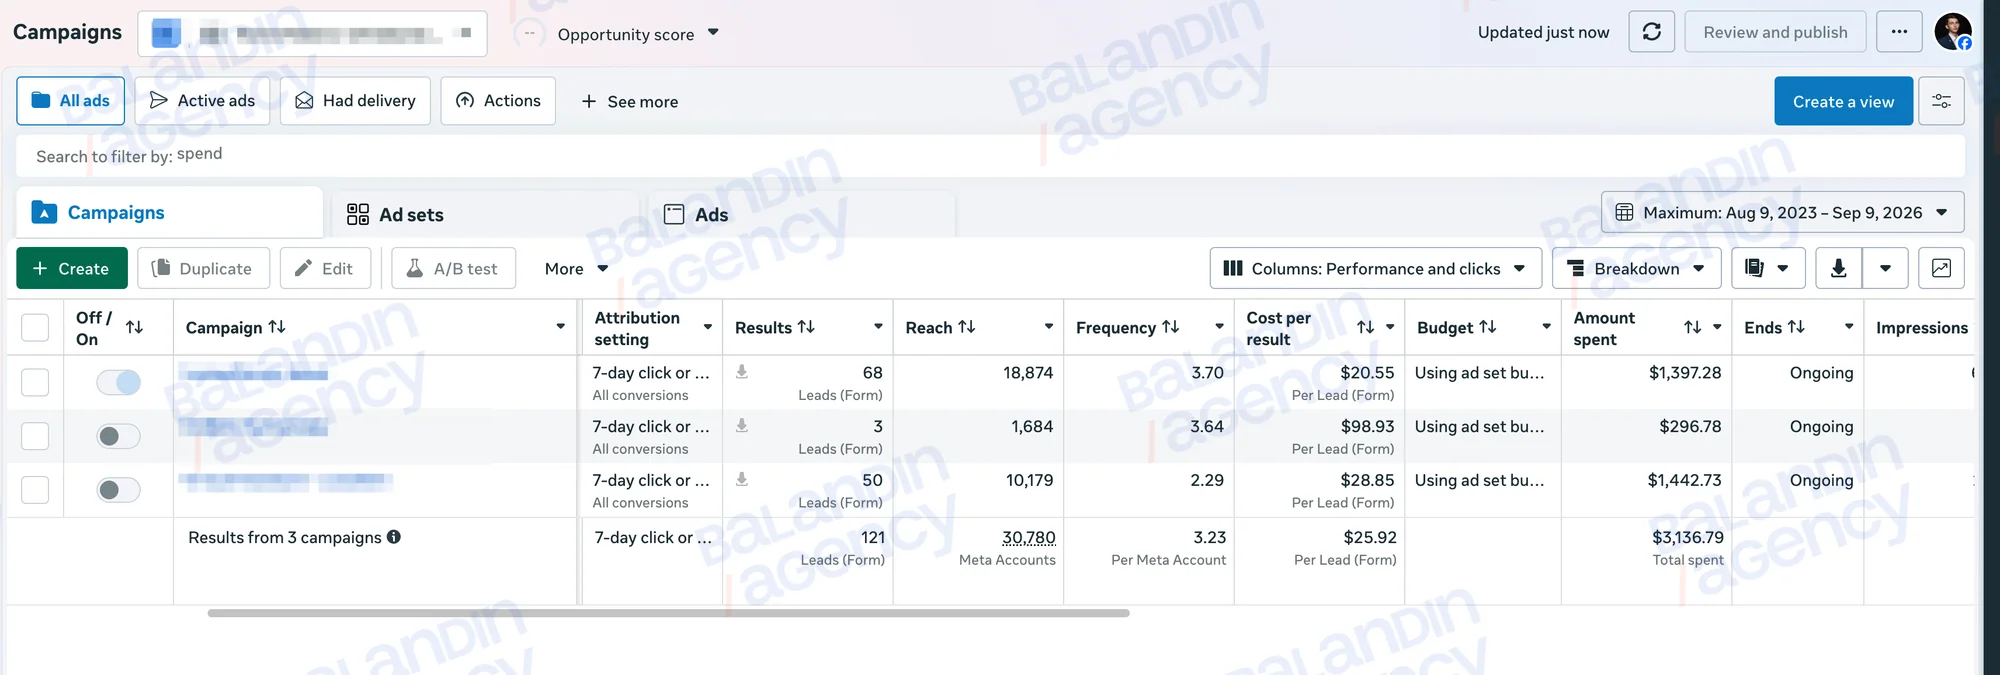Click the green Create button
Screen dimensions: 2000x675
[71, 268]
